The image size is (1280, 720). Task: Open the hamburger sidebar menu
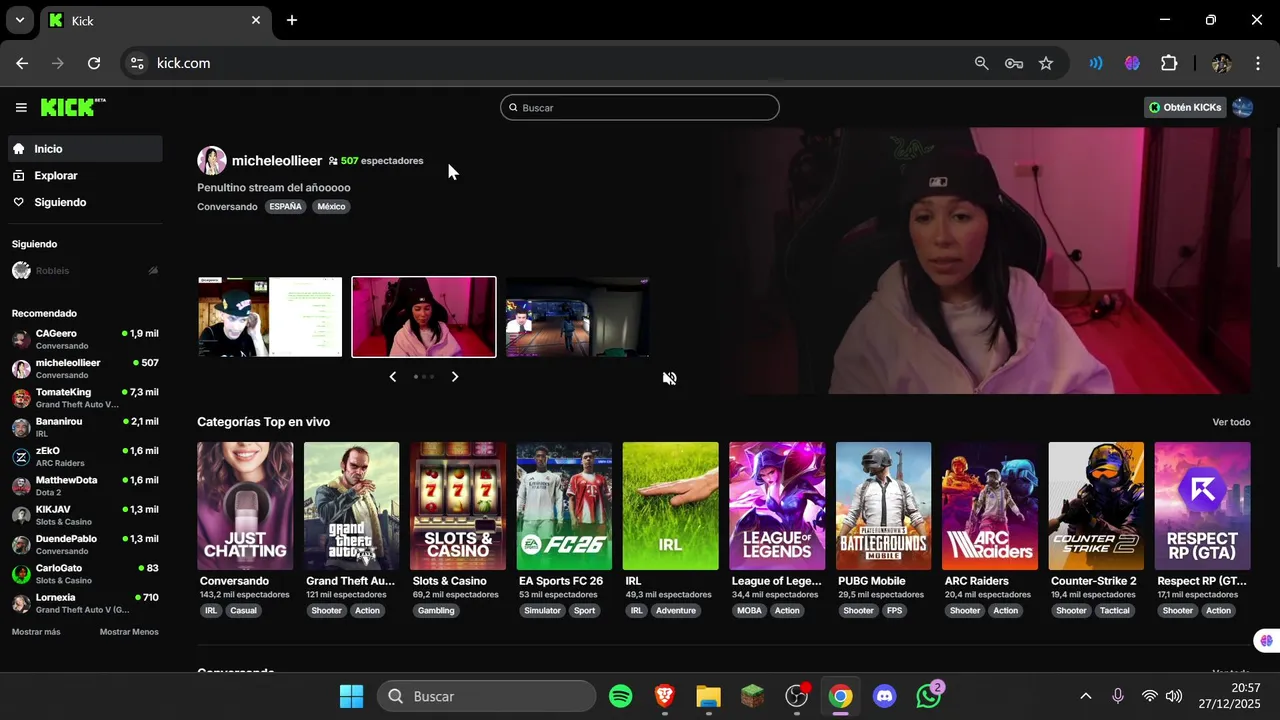(21, 107)
